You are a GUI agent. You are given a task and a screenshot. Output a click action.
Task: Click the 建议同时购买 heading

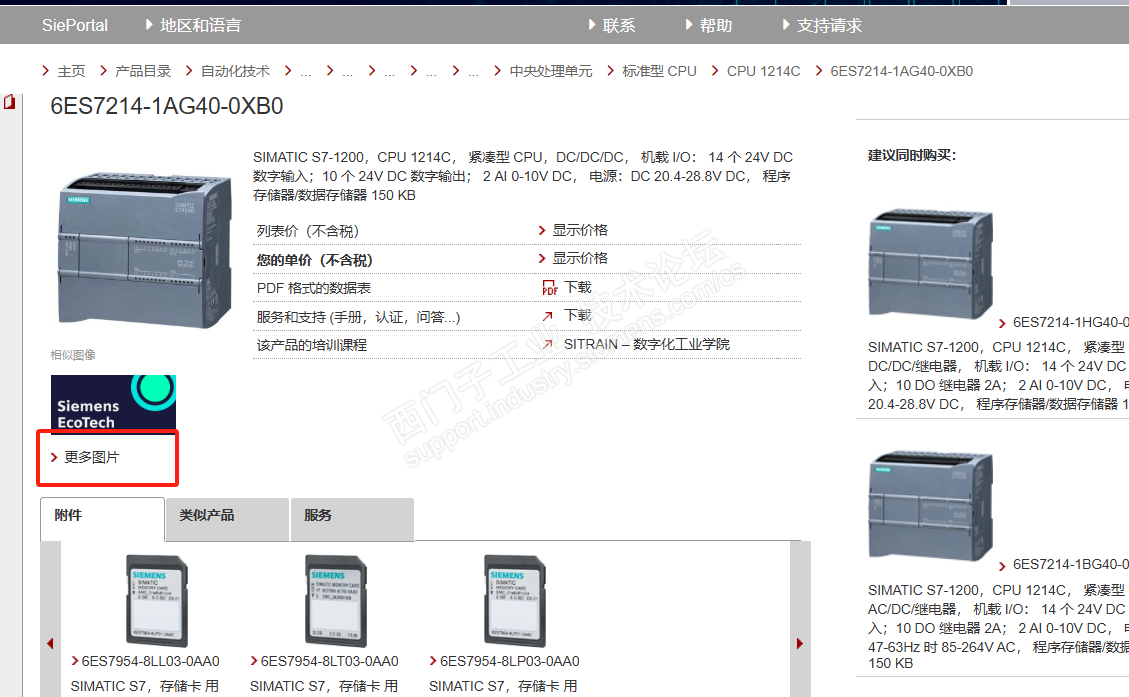pos(912,156)
